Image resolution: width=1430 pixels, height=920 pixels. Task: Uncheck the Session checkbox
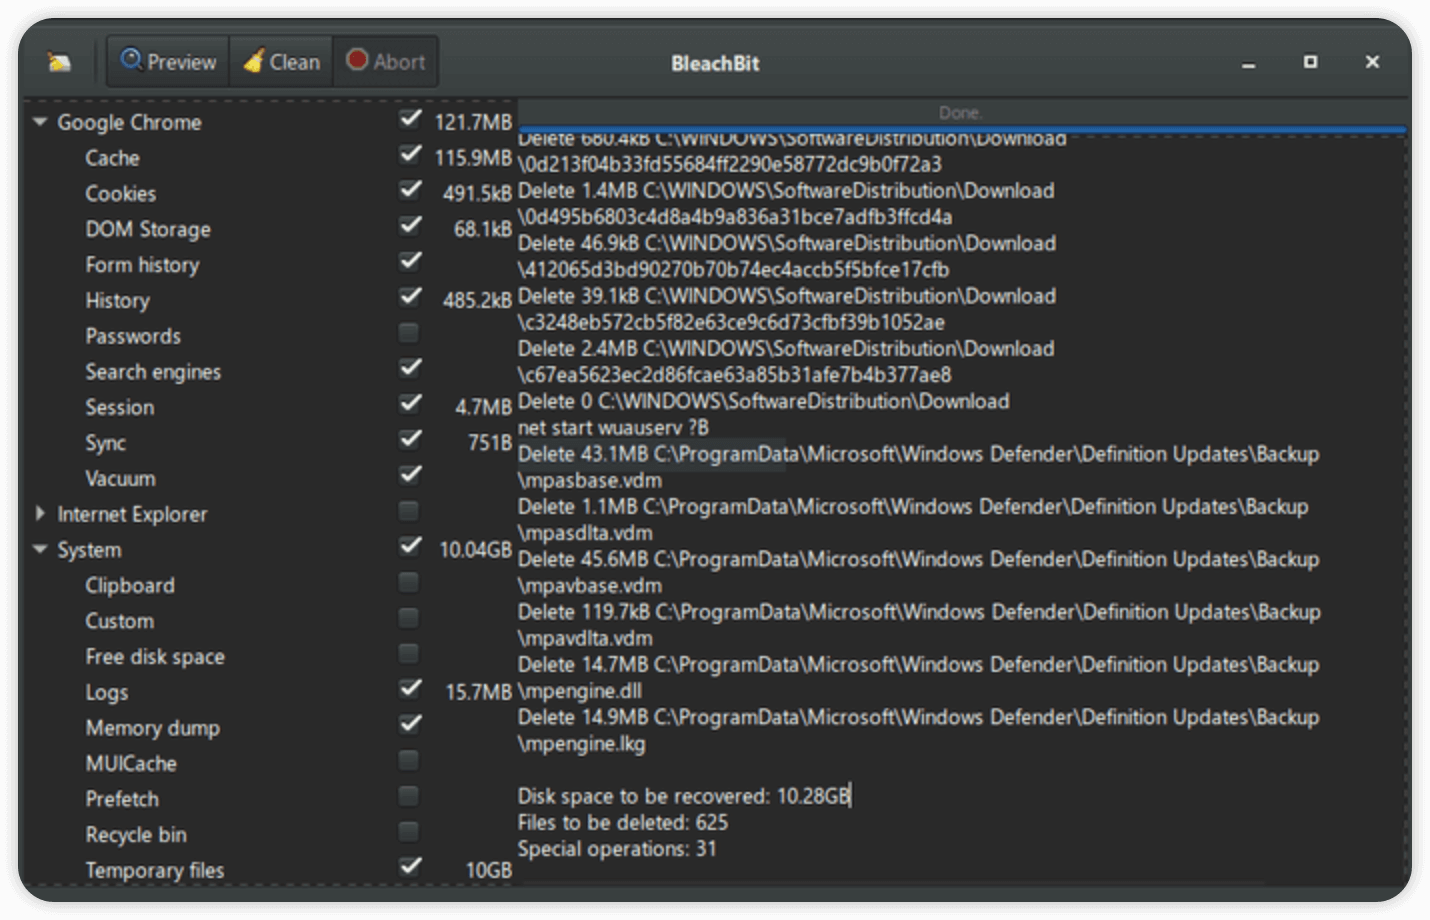[409, 403]
